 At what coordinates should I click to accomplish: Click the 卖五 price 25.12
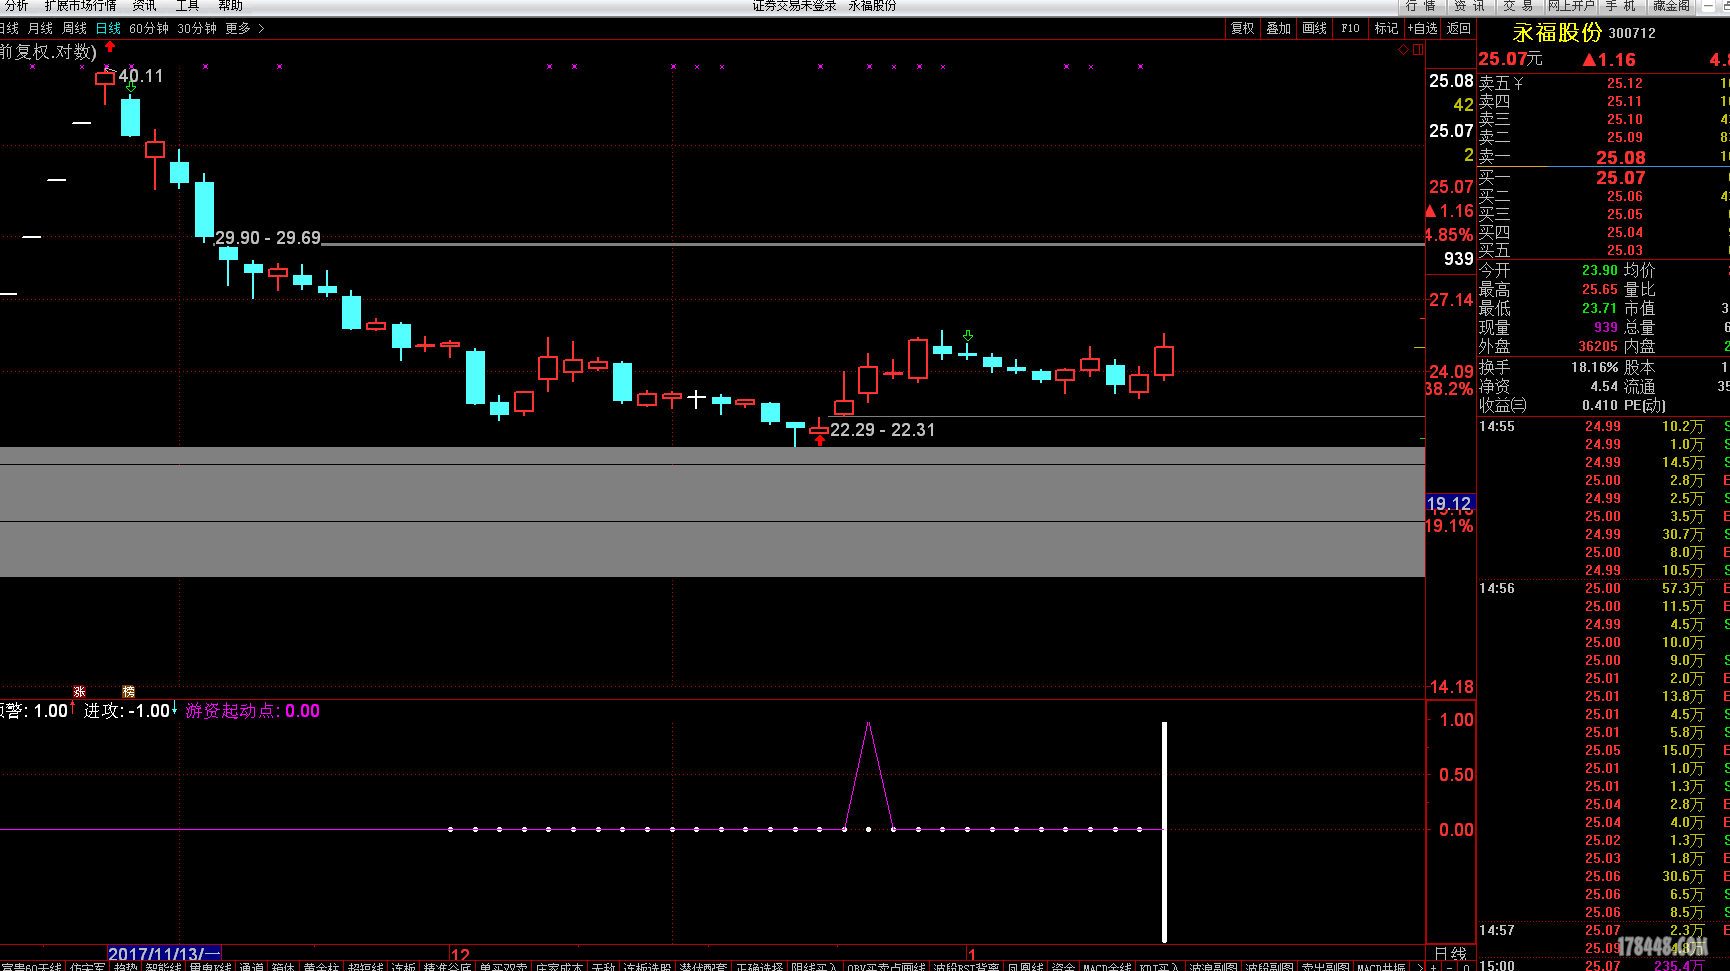pos(1625,83)
